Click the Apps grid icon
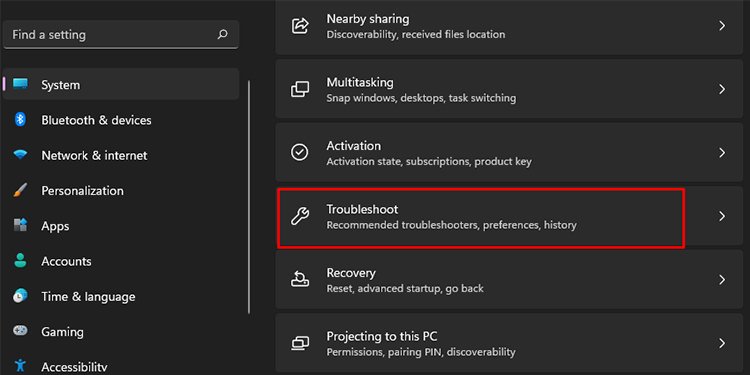Viewport: 750px width, 375px height. [x=20, y=225]
